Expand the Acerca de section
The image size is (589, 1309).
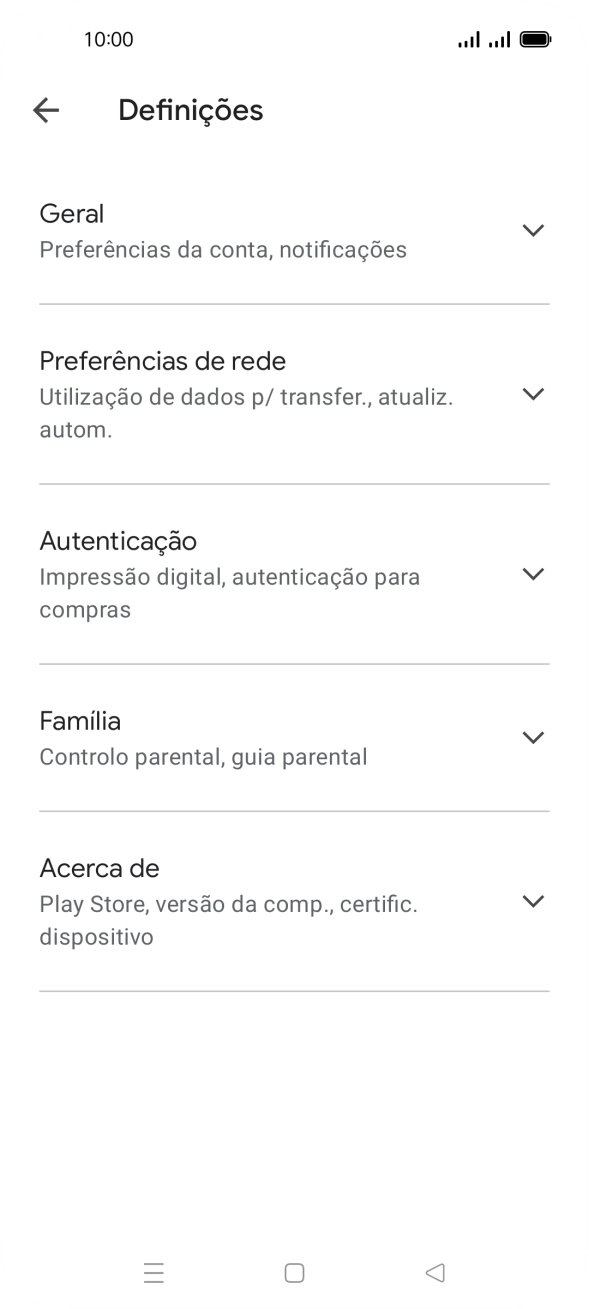[x=533, y=901]
